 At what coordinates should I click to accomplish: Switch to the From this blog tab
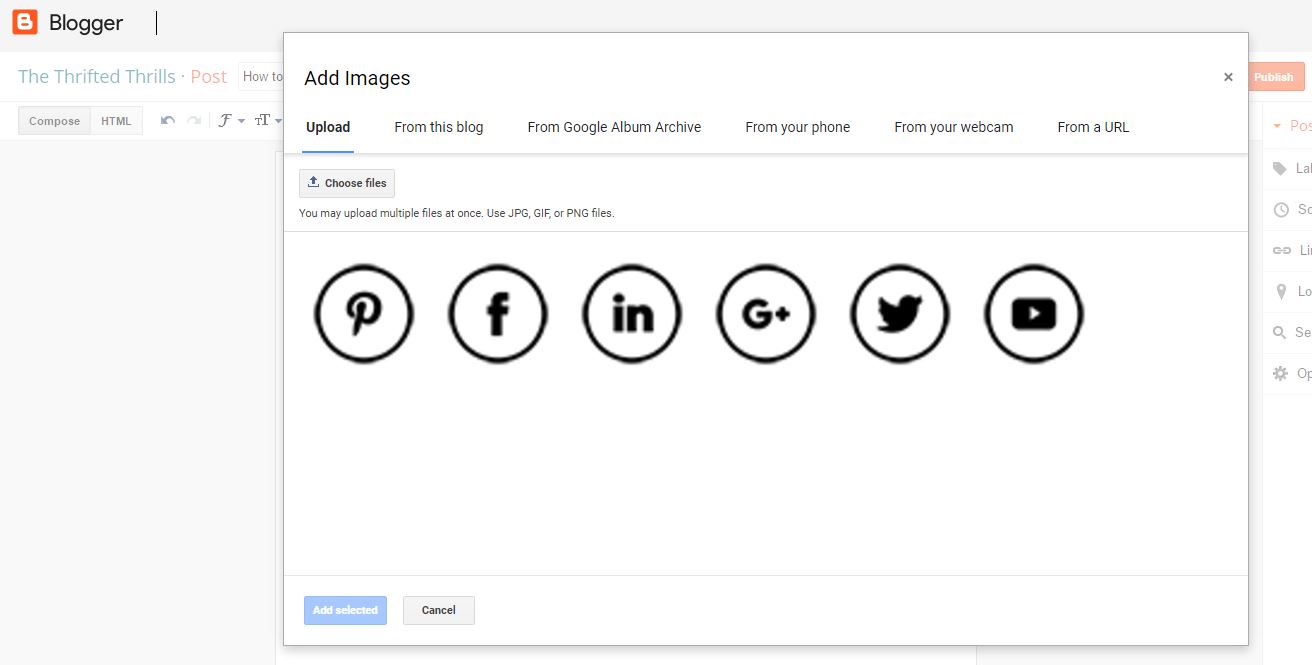click(x=438, y=127)
